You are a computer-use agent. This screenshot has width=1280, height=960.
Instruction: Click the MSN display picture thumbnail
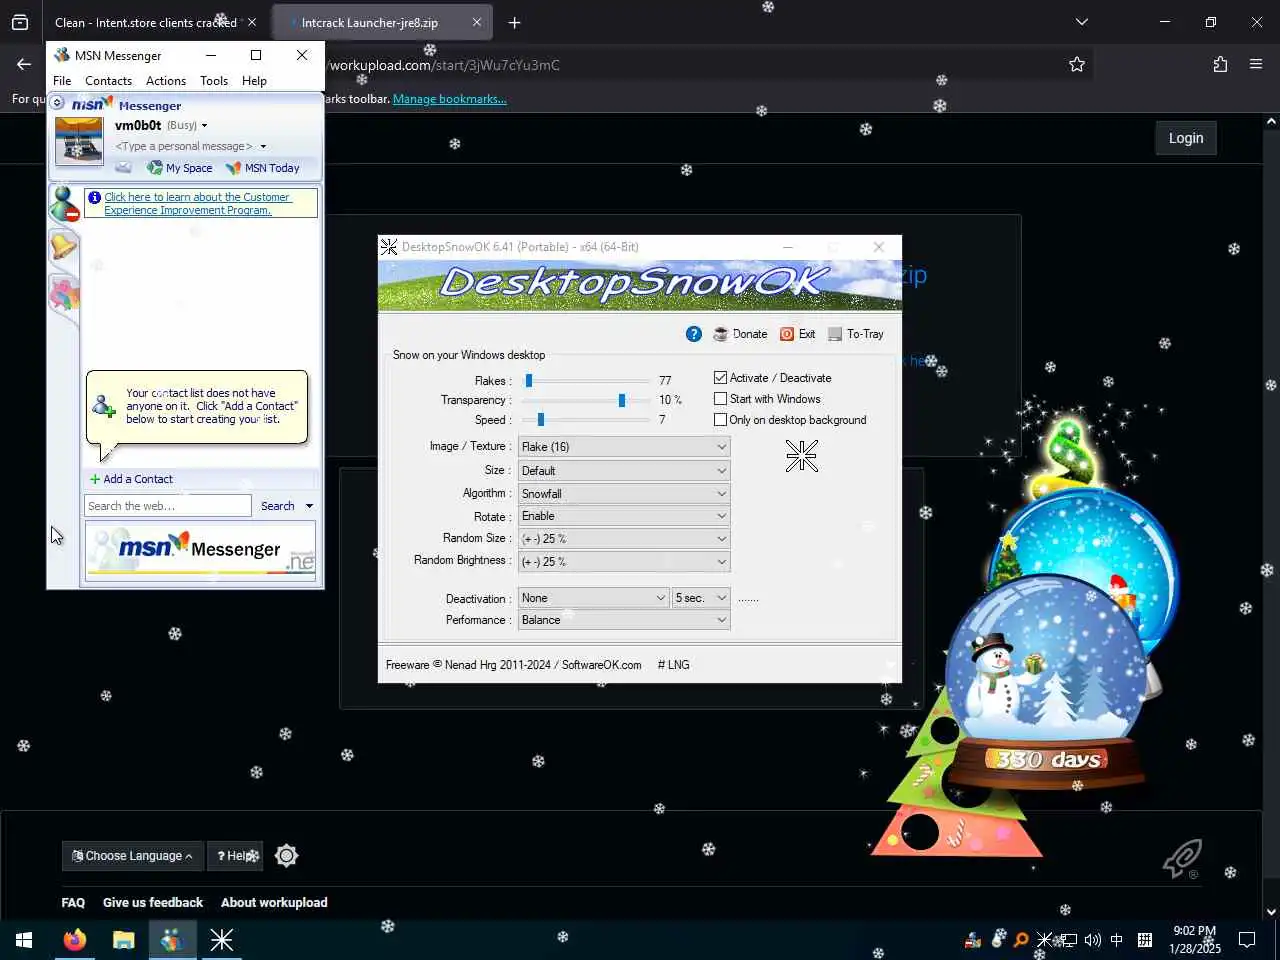(79, 140)
